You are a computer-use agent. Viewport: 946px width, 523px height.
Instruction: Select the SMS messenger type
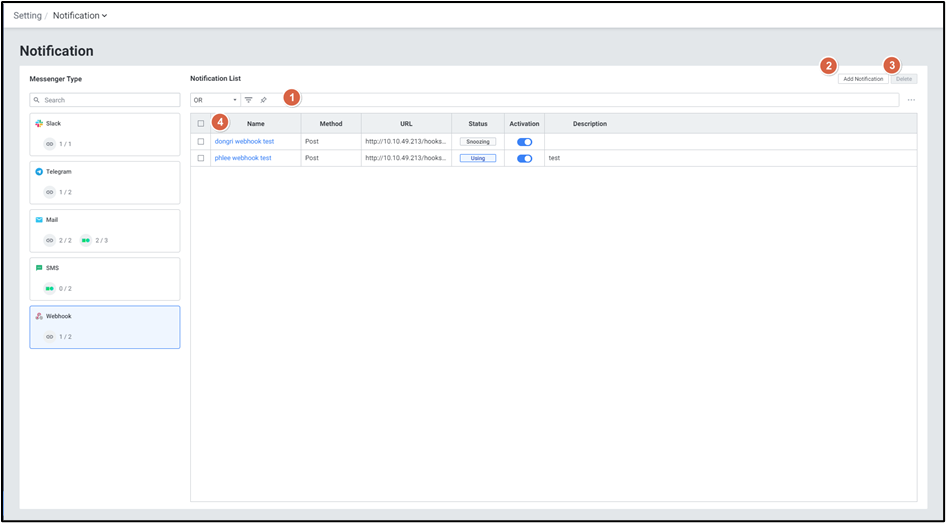click(x=104, y=278)
